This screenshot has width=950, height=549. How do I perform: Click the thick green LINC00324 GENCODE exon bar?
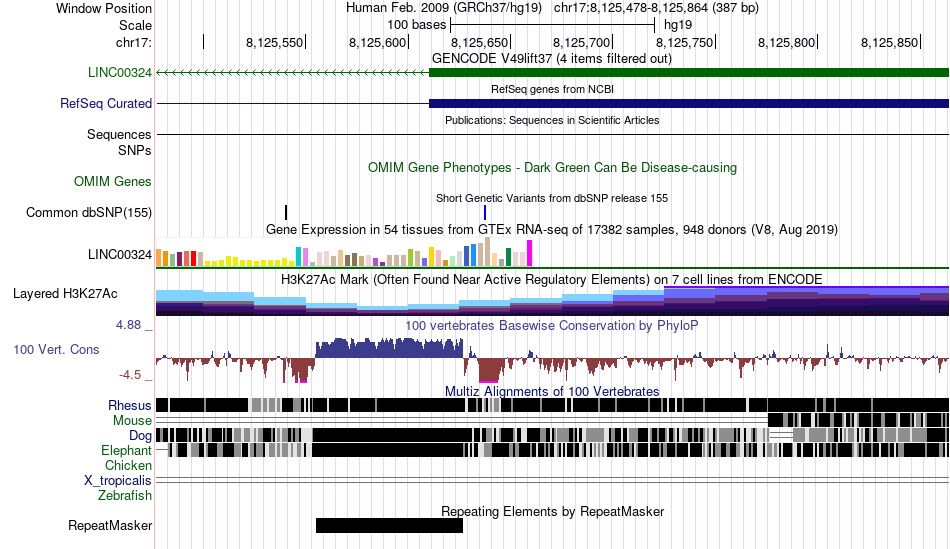coord(689,73)
